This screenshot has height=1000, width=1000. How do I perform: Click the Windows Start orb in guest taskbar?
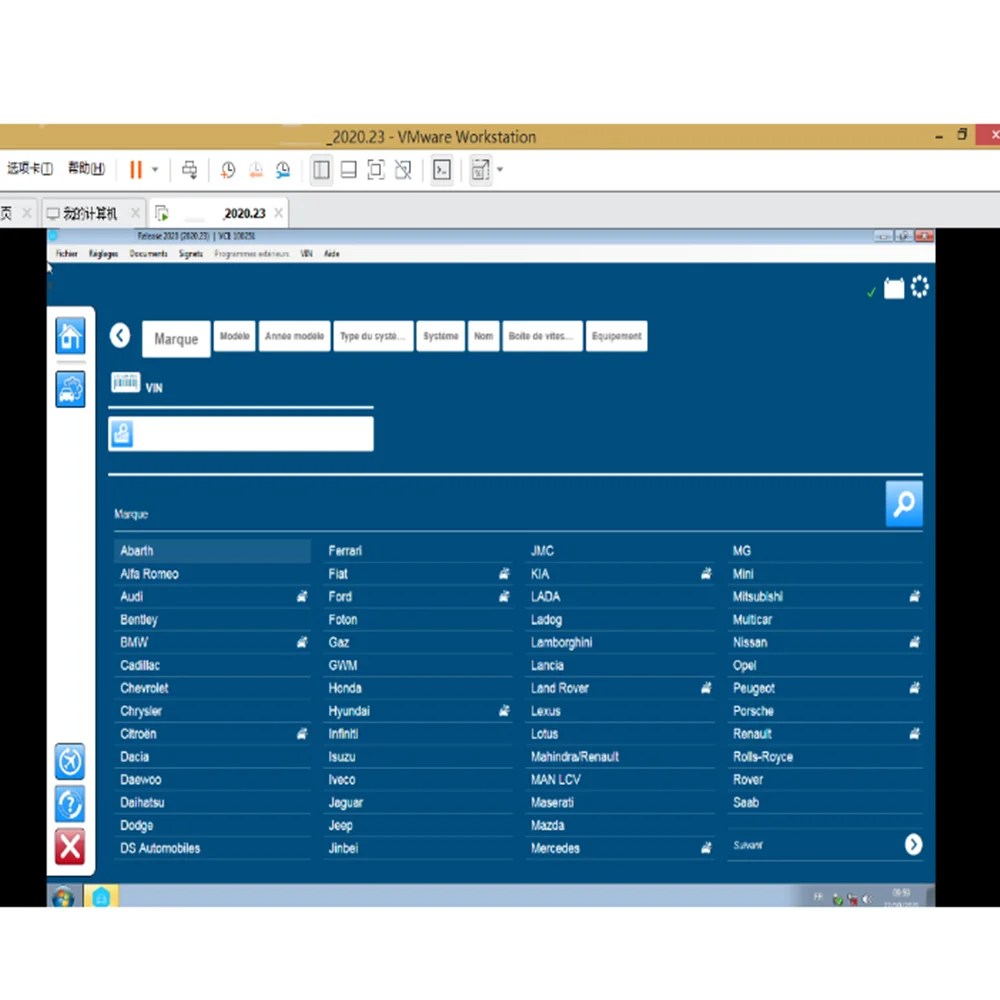coord(63,897)
